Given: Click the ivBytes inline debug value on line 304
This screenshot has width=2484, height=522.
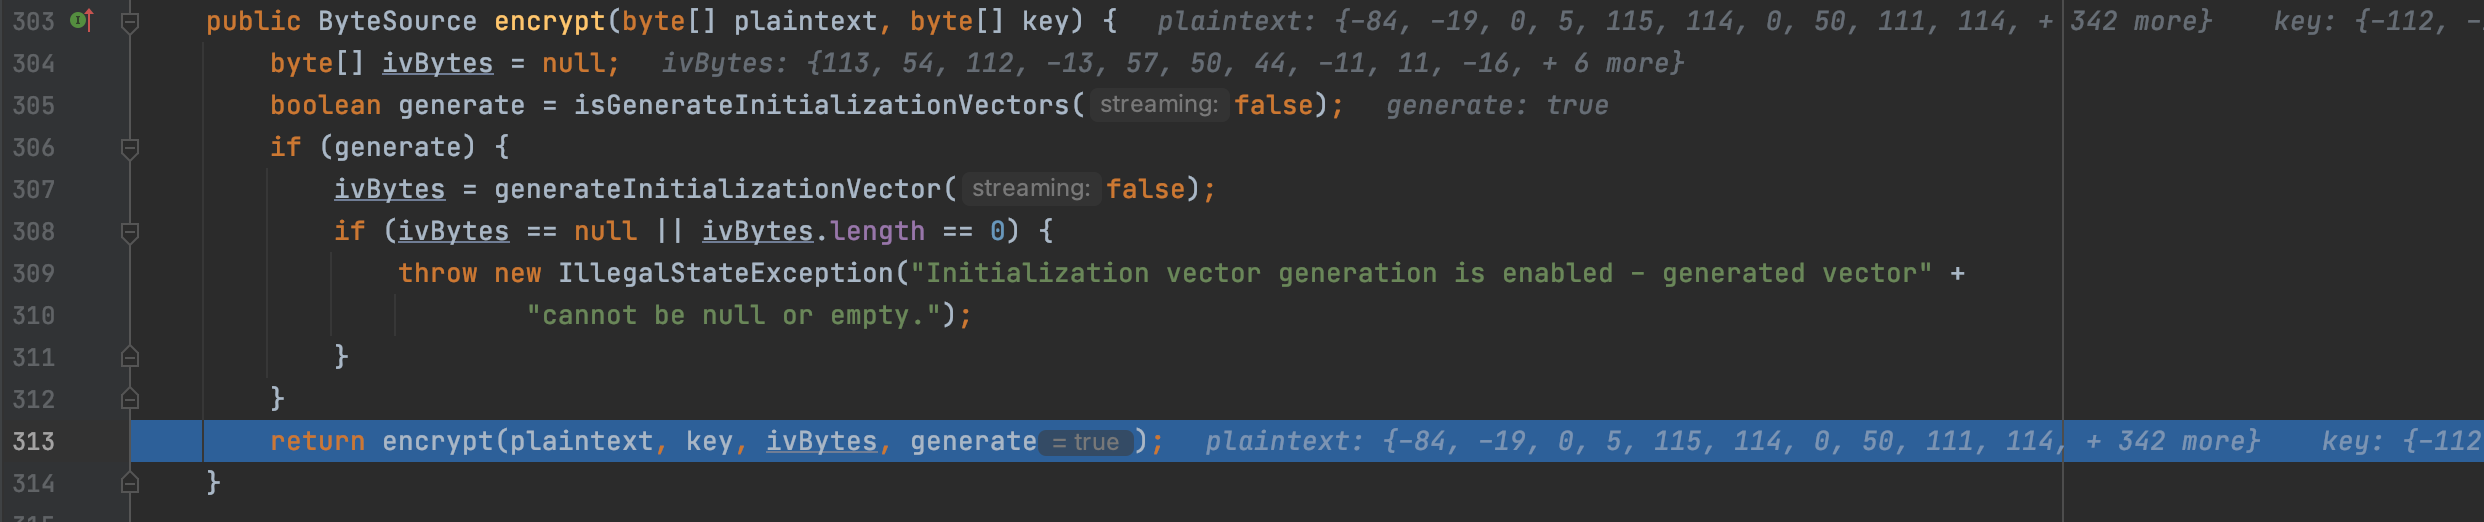Looking at the screenshot, I should 1172,64.
